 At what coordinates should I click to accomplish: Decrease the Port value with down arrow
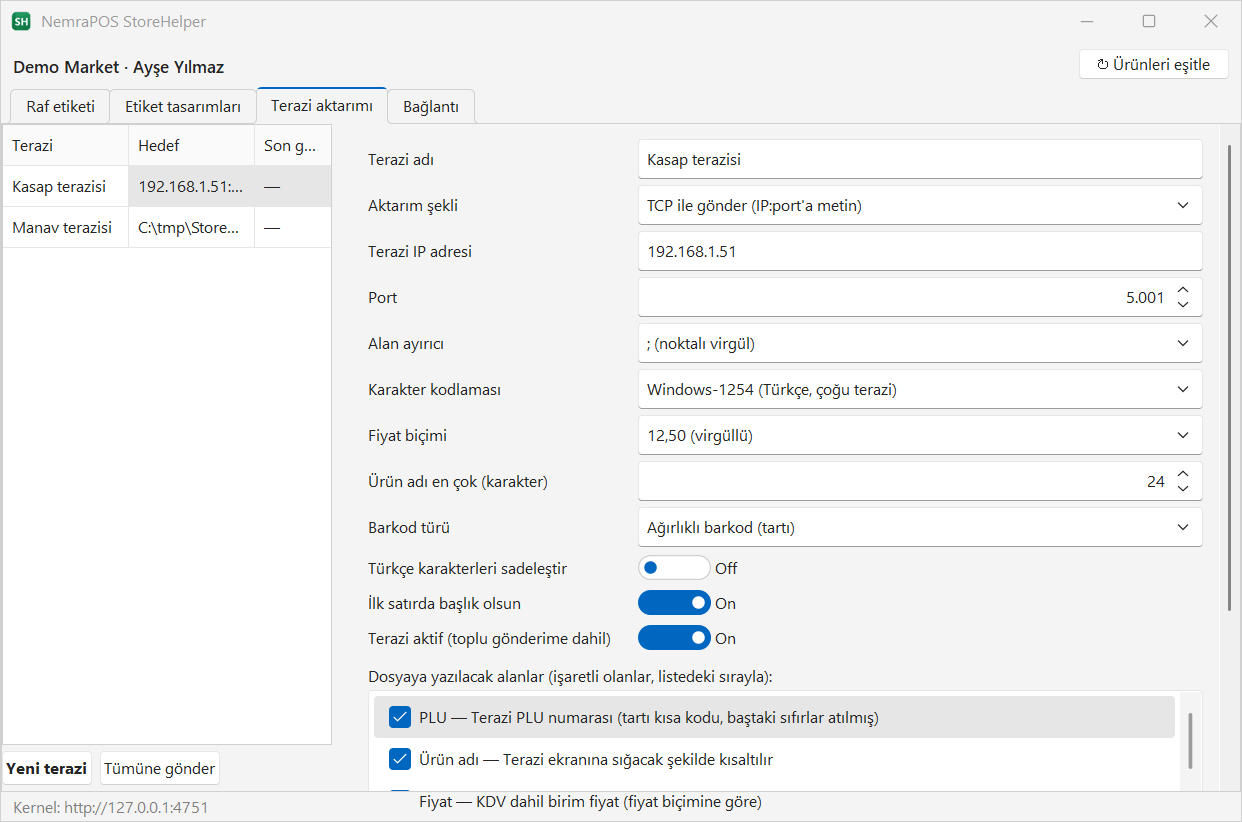pos(1183,304)
